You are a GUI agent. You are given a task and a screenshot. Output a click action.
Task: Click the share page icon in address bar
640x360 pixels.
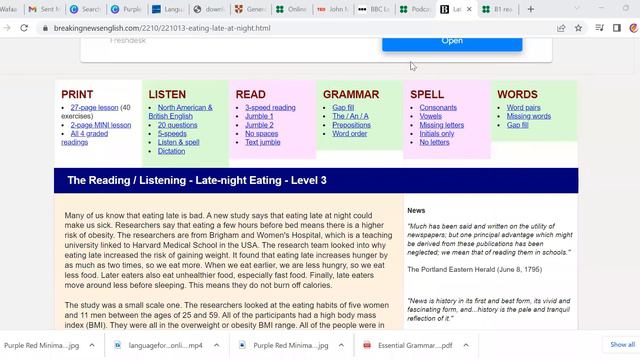[561, 28]
